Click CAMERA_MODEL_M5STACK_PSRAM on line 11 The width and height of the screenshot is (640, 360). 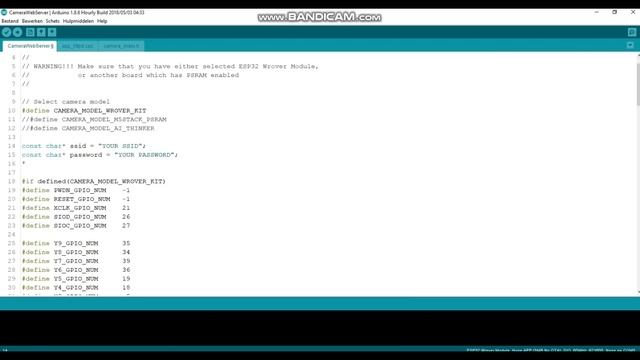tap(114, 120)
